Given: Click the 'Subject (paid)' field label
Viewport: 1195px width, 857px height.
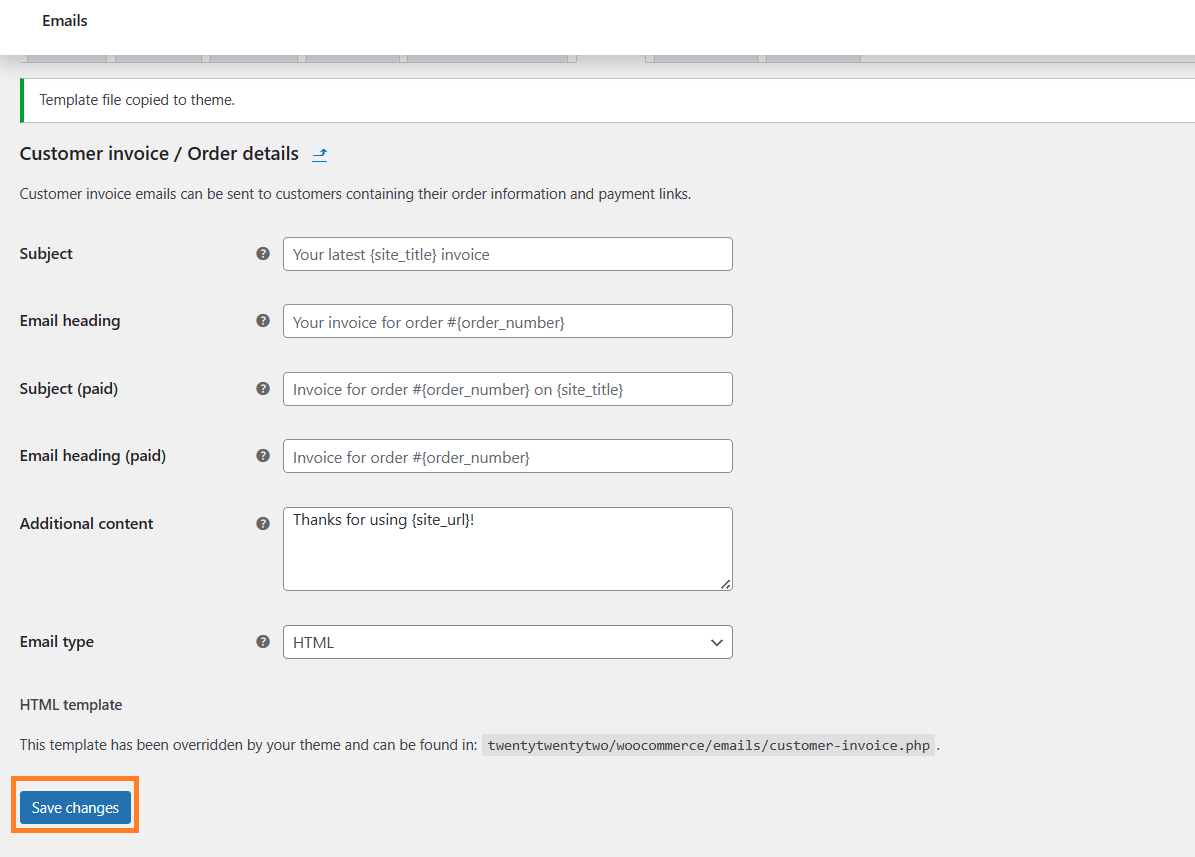Looking at the screenshot, I should (69, 389).
